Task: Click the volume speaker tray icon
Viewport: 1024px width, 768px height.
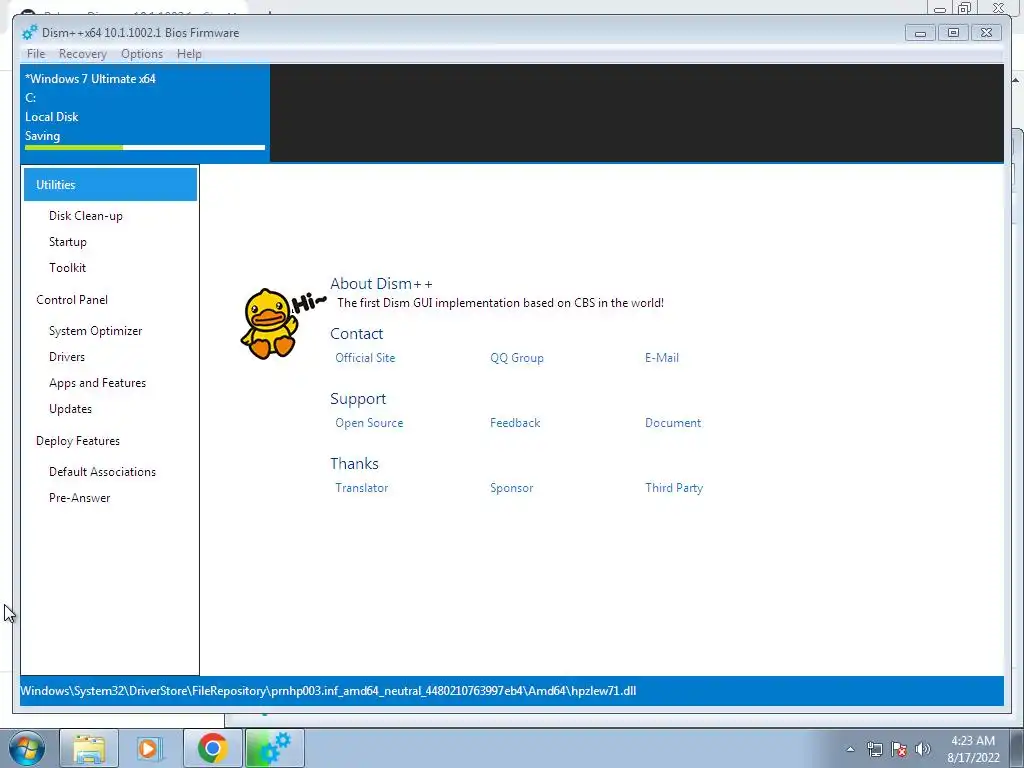Action: tap(922, 749)
